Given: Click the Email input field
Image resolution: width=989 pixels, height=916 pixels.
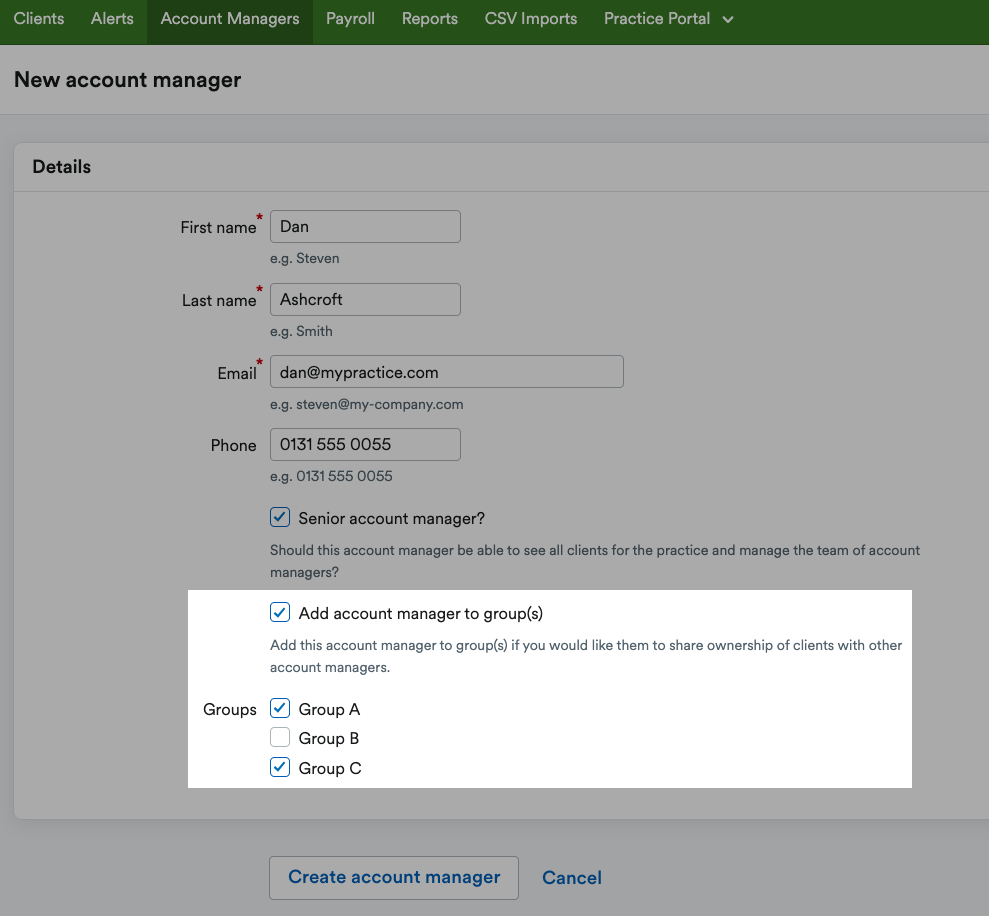Looking at the screenshot, I should click(447, 372).
